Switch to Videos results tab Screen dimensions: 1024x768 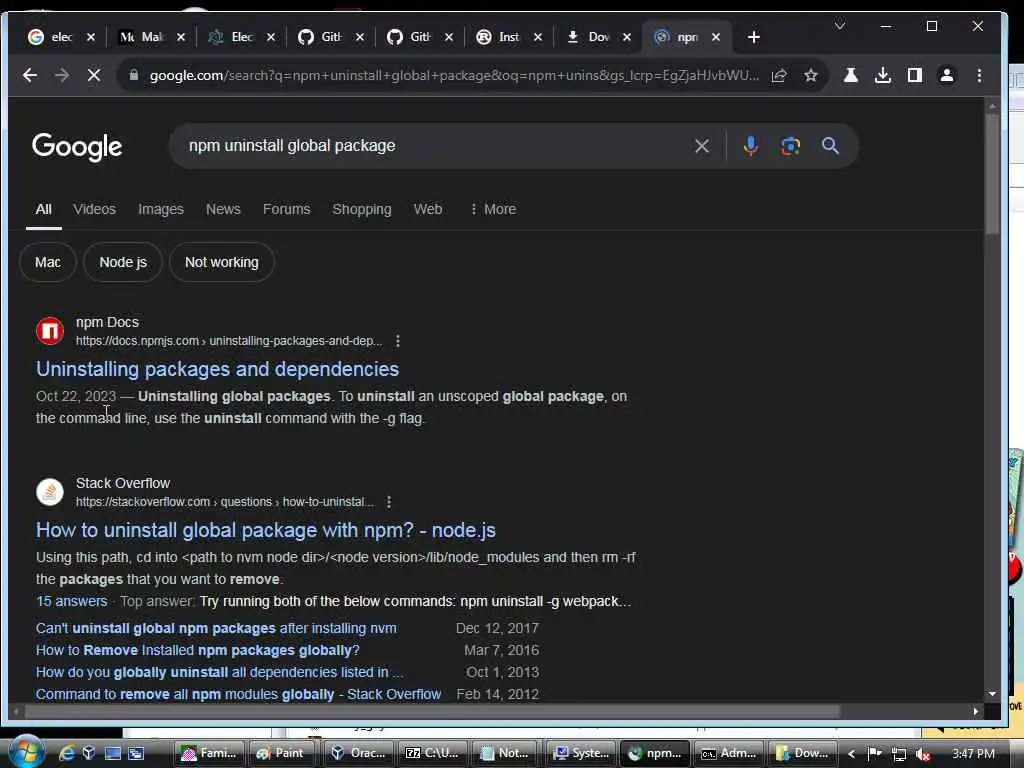click(94, 209)
